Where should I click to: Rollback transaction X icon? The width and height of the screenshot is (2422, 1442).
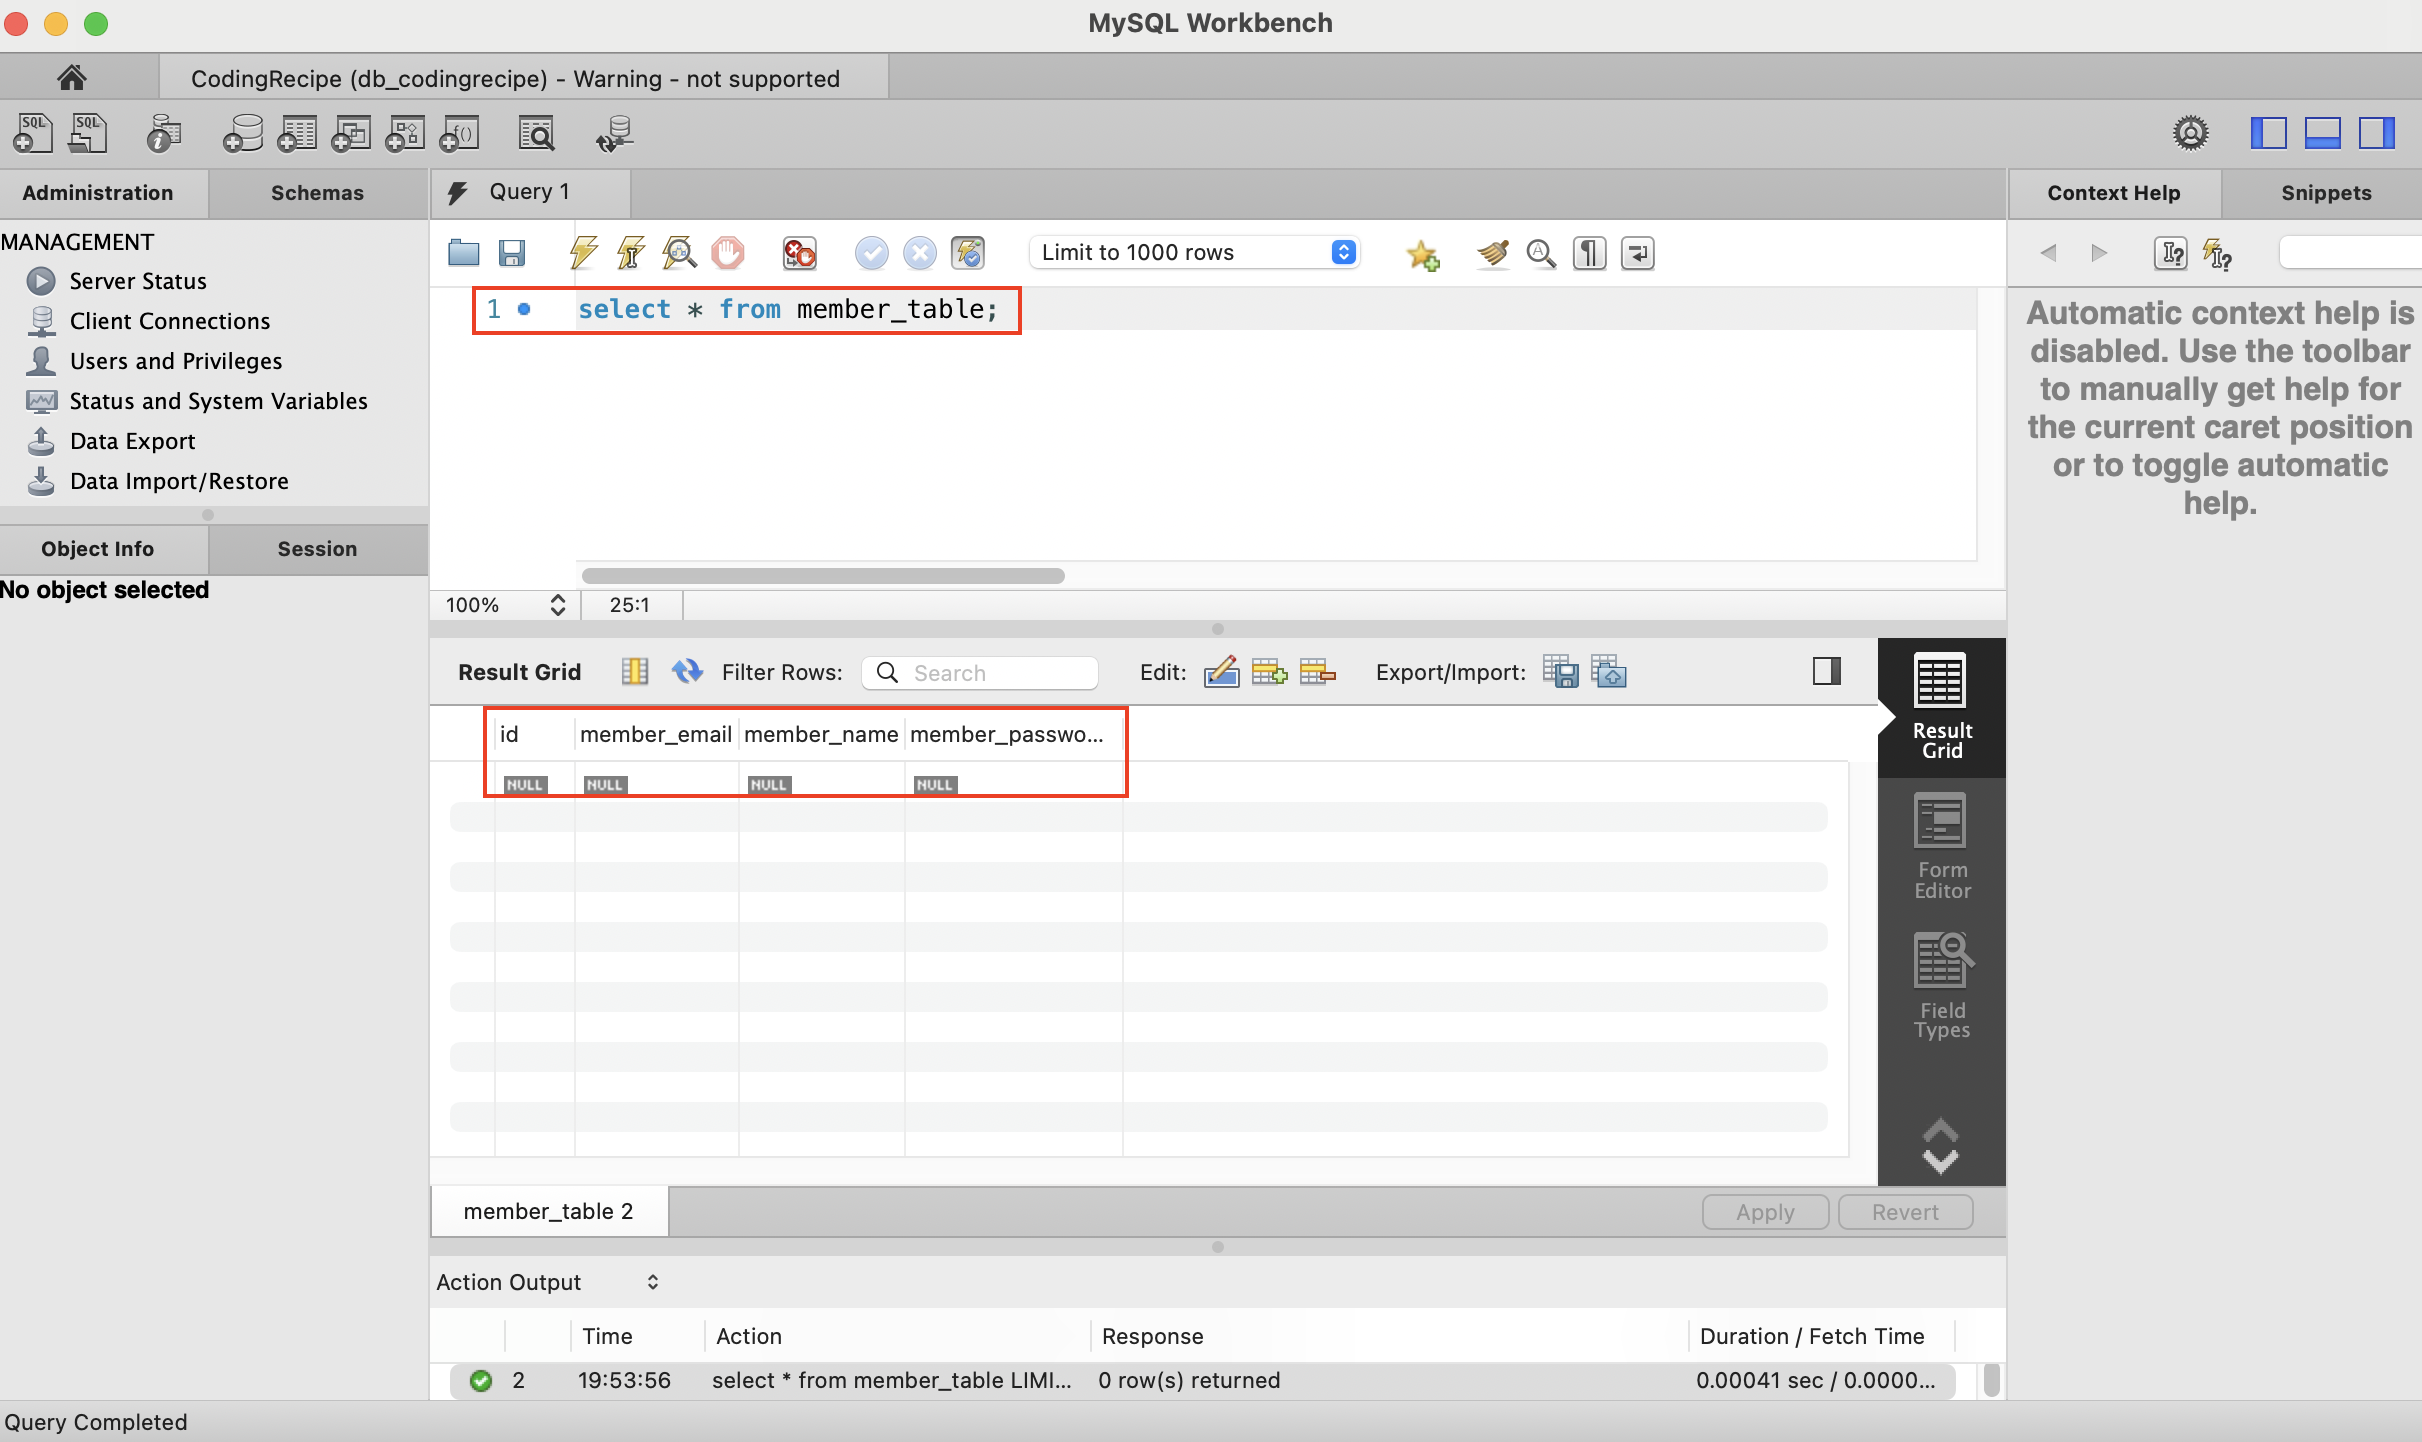(x=919, y=253)
